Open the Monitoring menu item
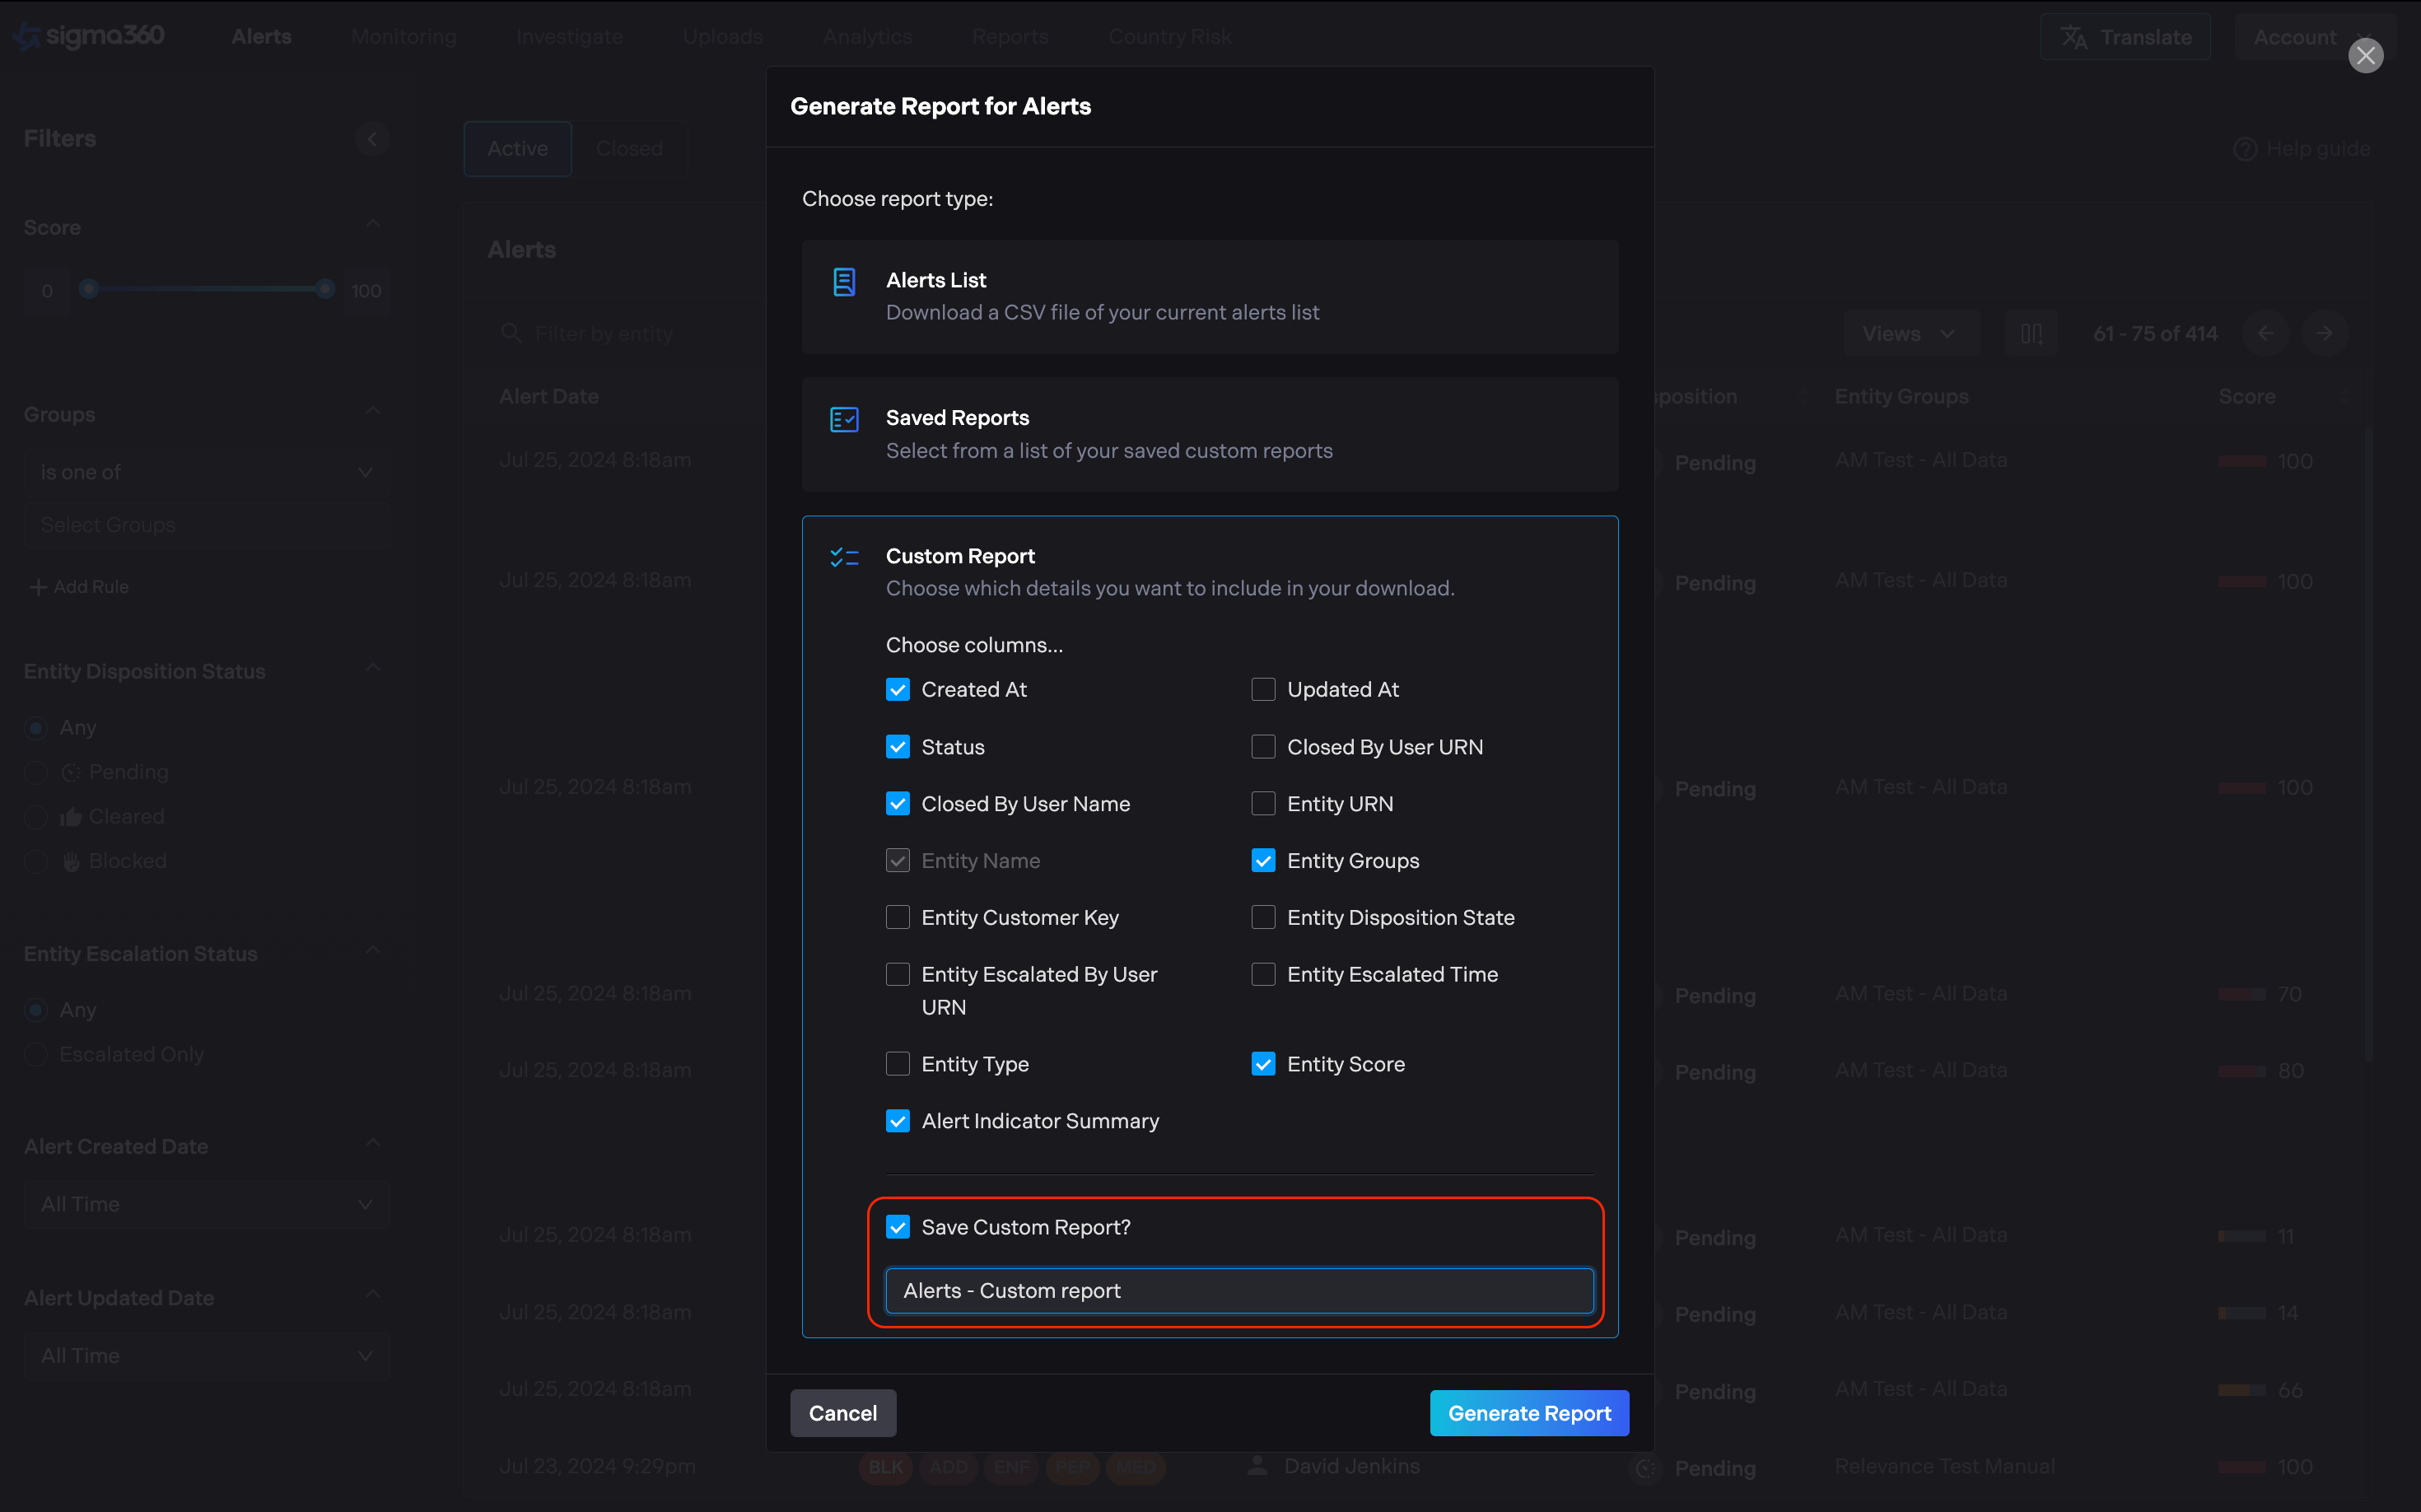This screenshot has width=2421, height=1512. pos(404,37)
